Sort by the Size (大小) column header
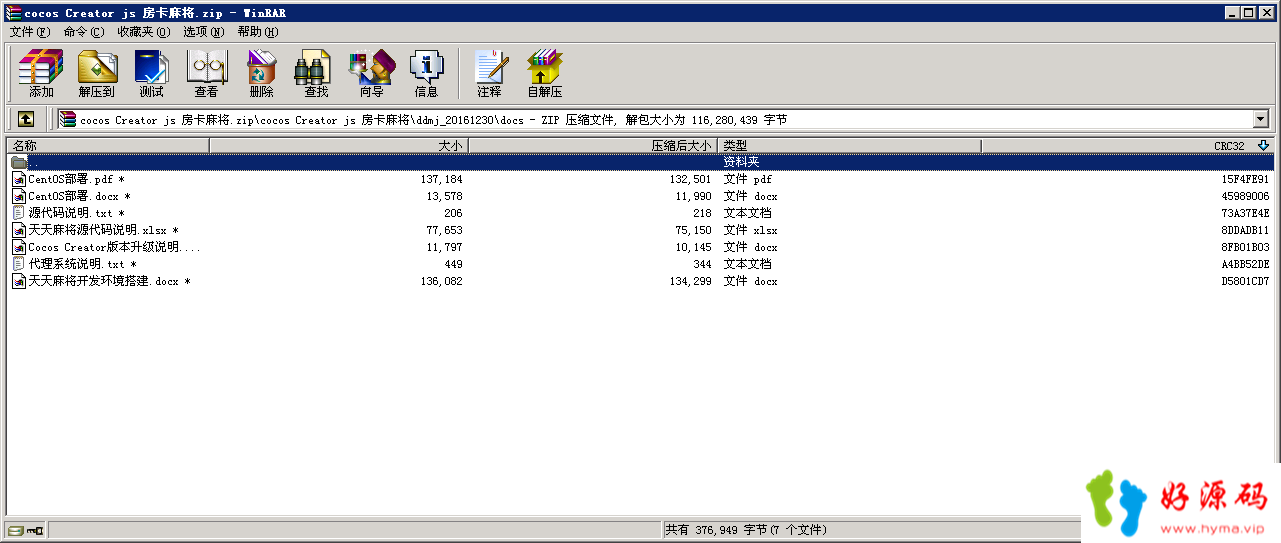 tap(339, 146)
